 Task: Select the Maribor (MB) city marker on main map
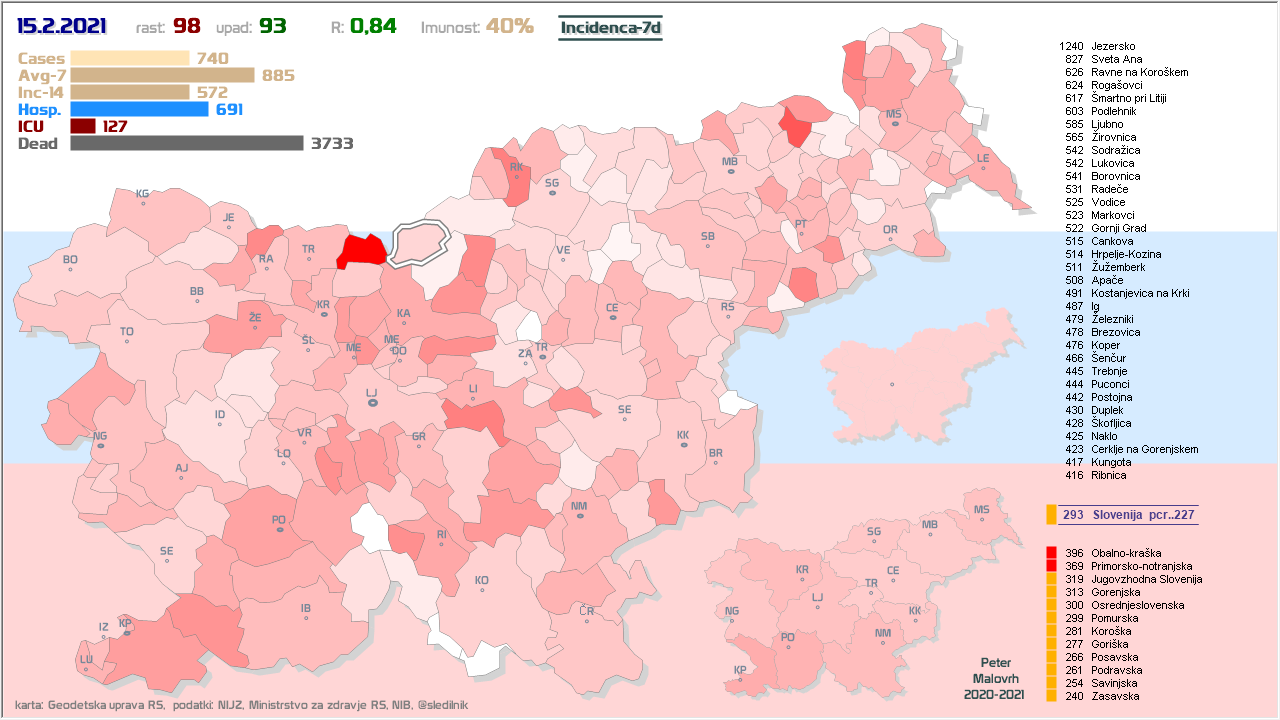click(x=731, y=172)
